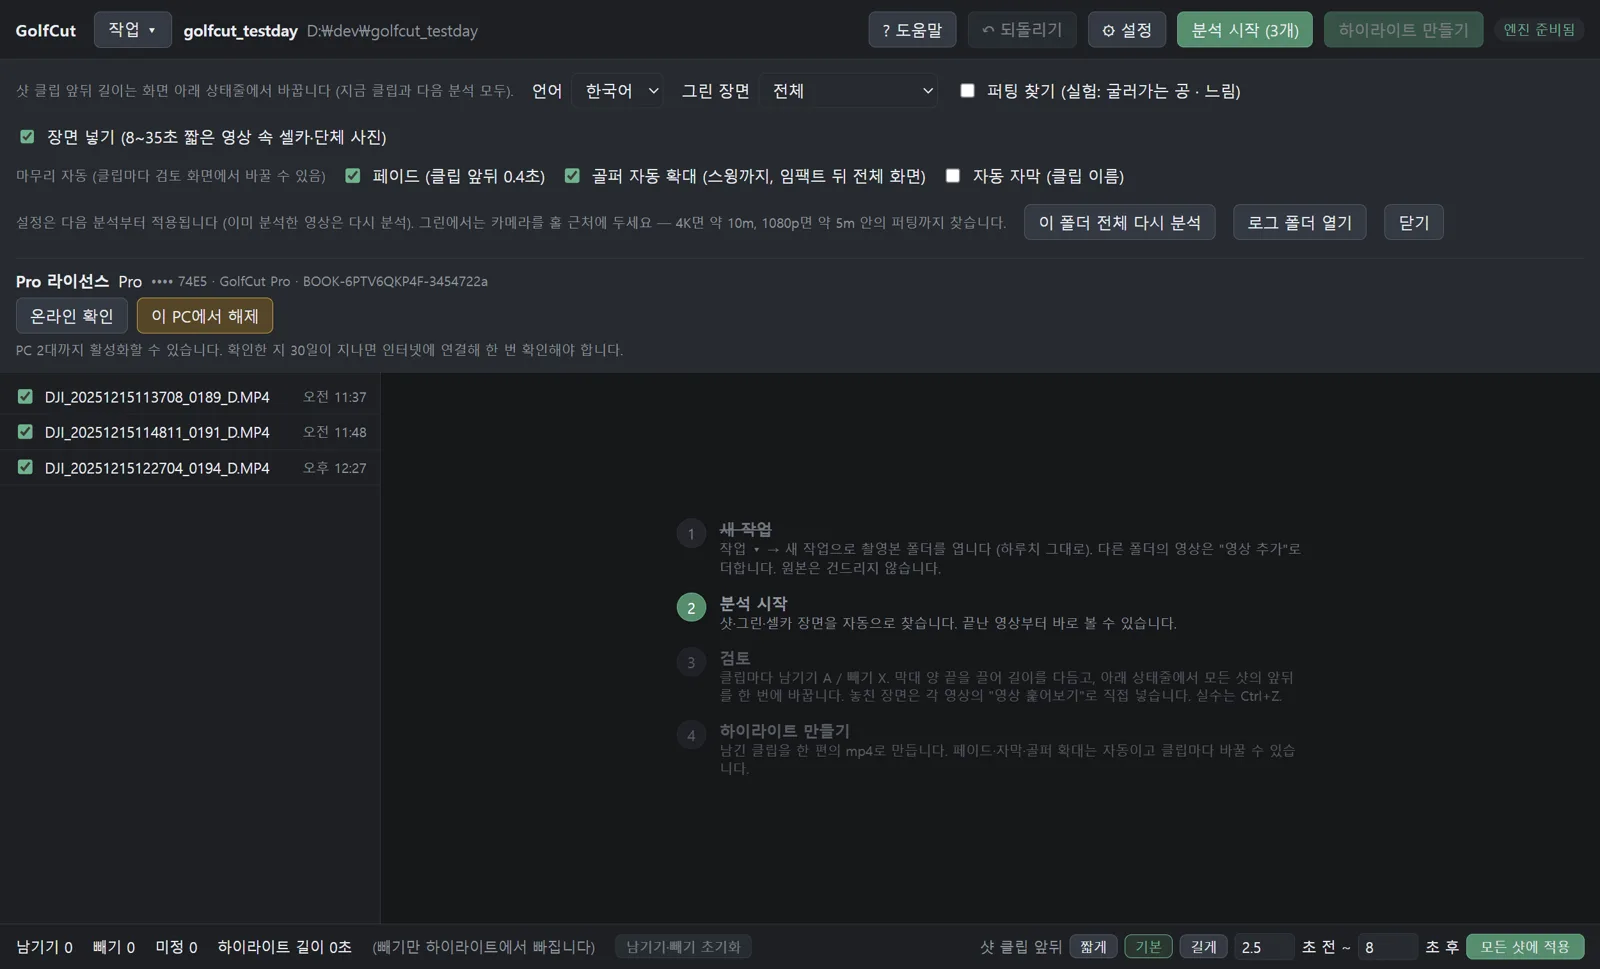1600x969 pixels.
Task: Start analysis with 분석 시작 (3개)
Action: coord(1245,30)
